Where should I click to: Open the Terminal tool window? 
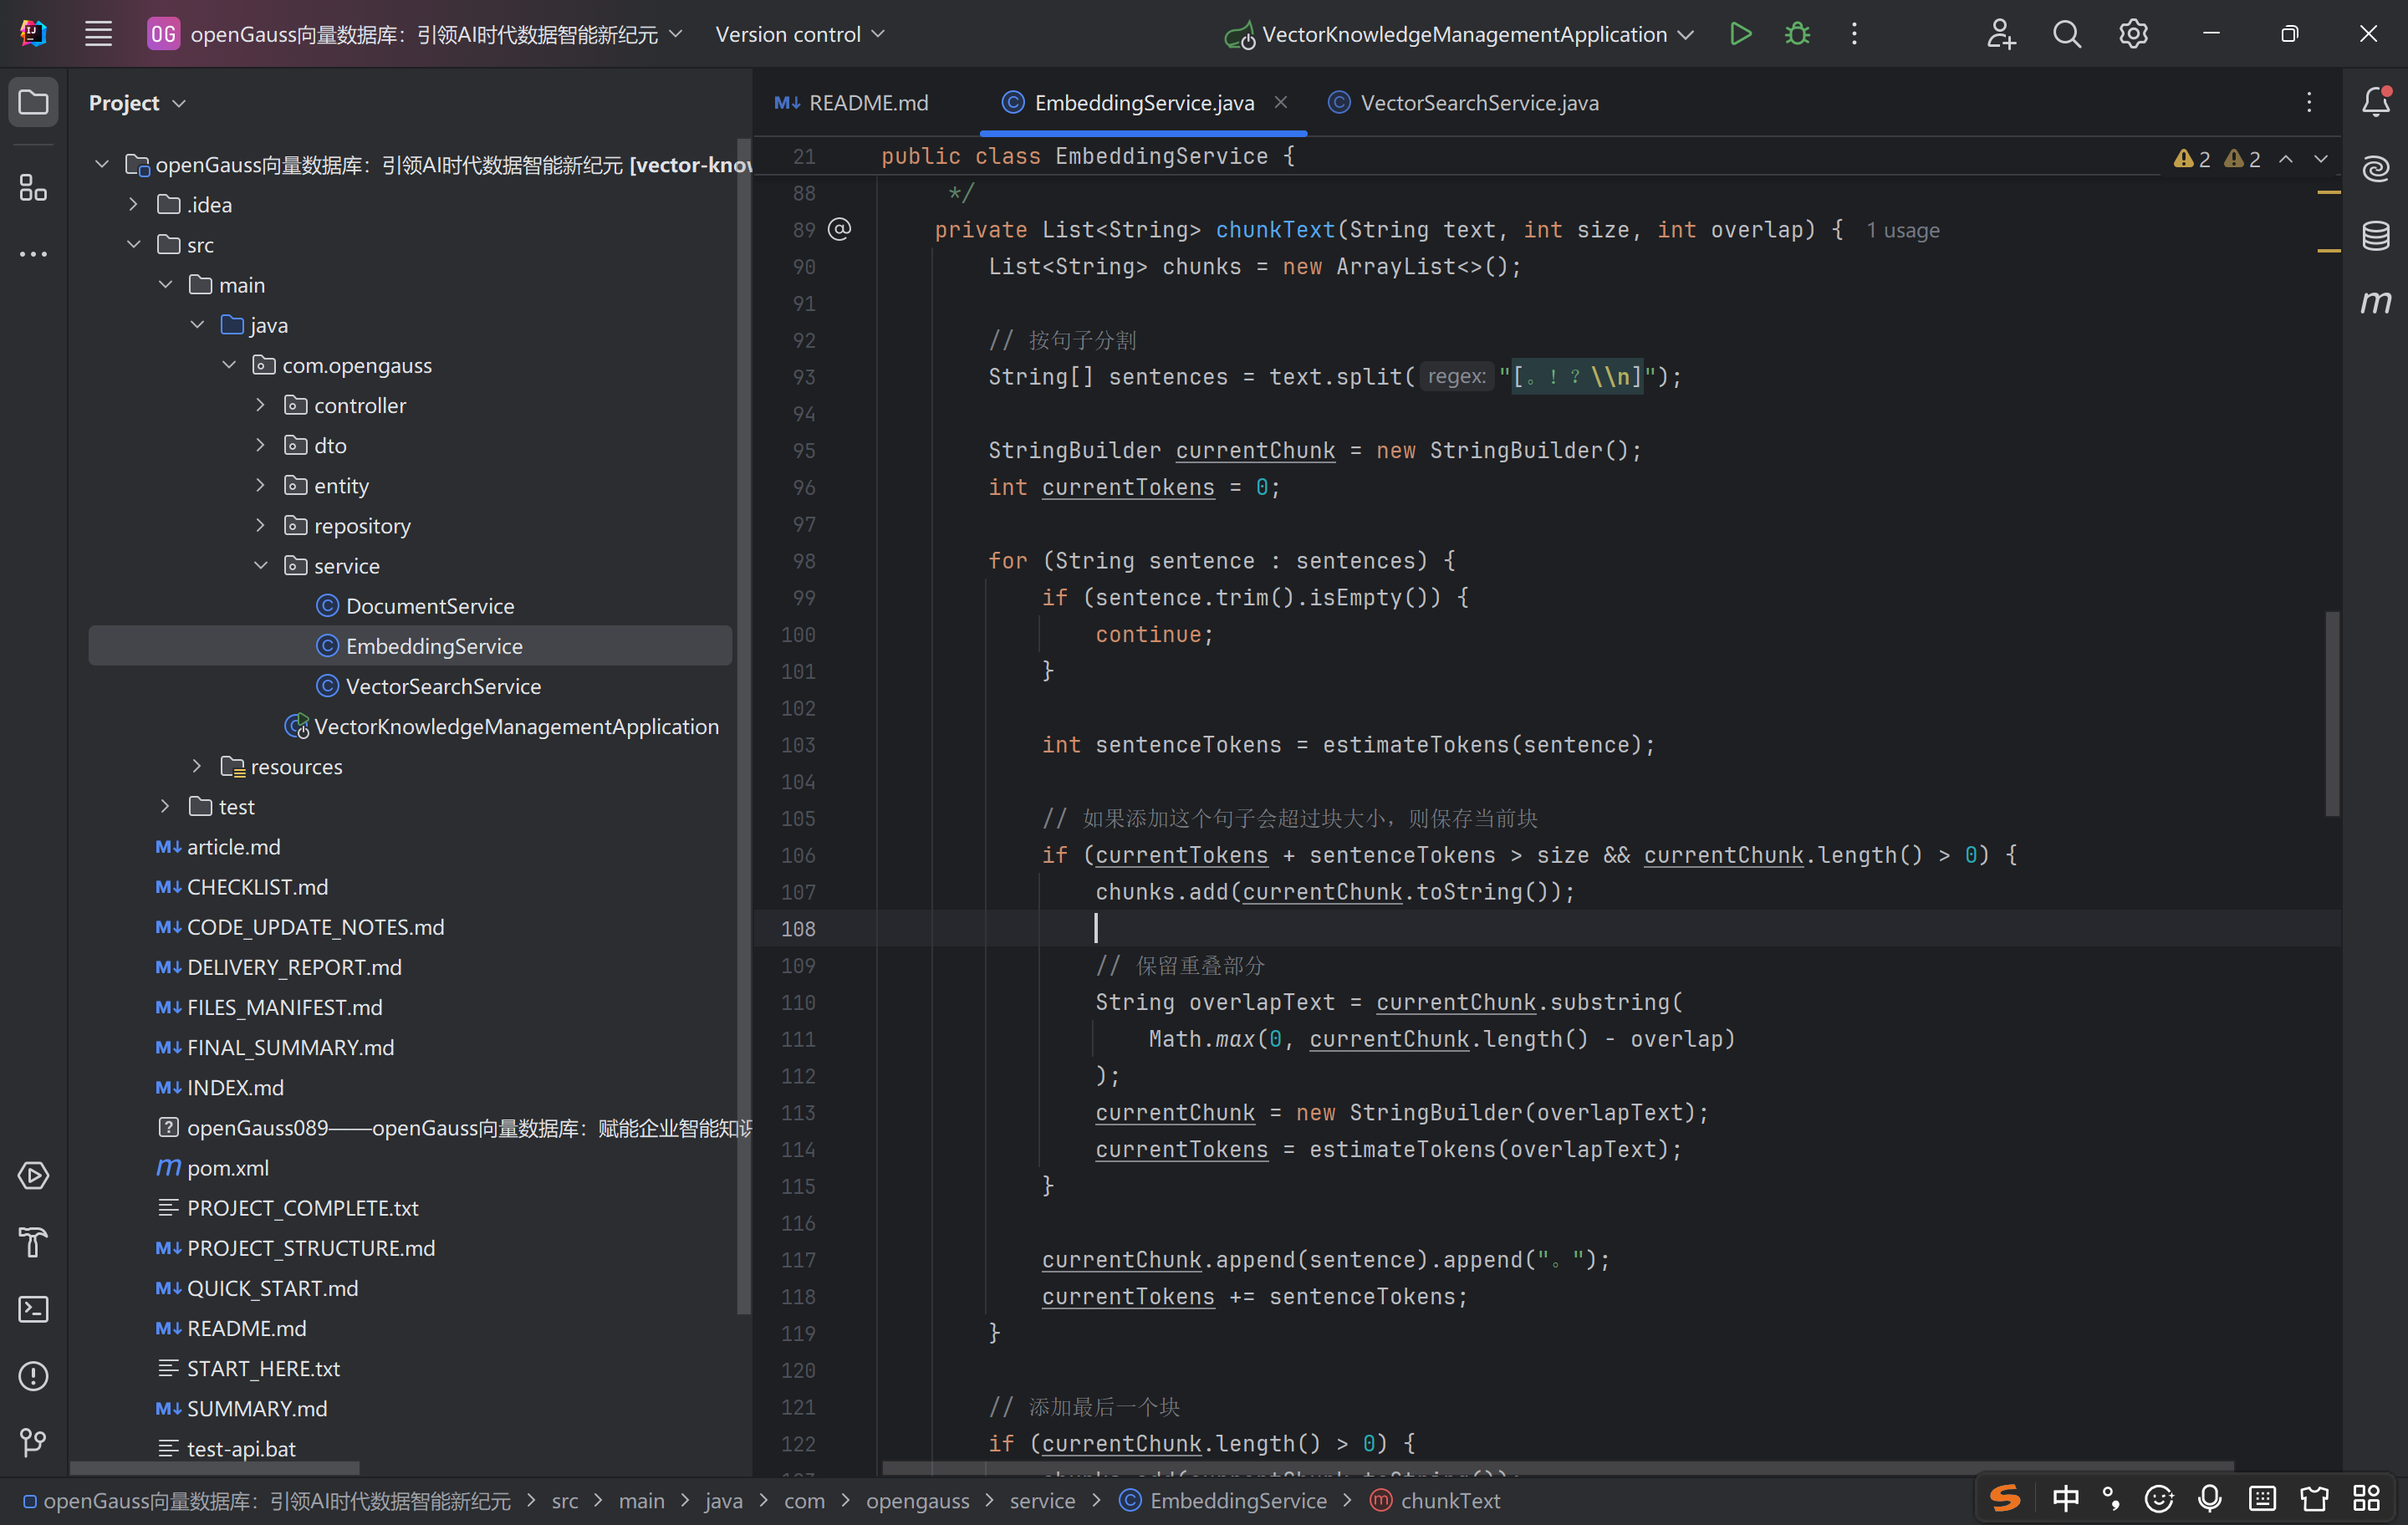pos(33,1309)
